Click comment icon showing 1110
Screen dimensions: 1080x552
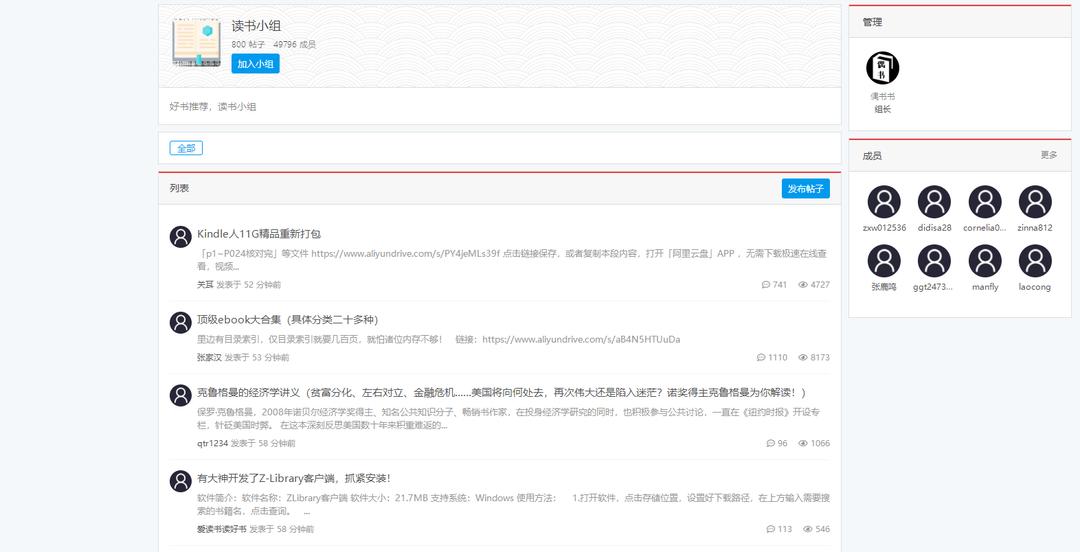coord(761,358)
